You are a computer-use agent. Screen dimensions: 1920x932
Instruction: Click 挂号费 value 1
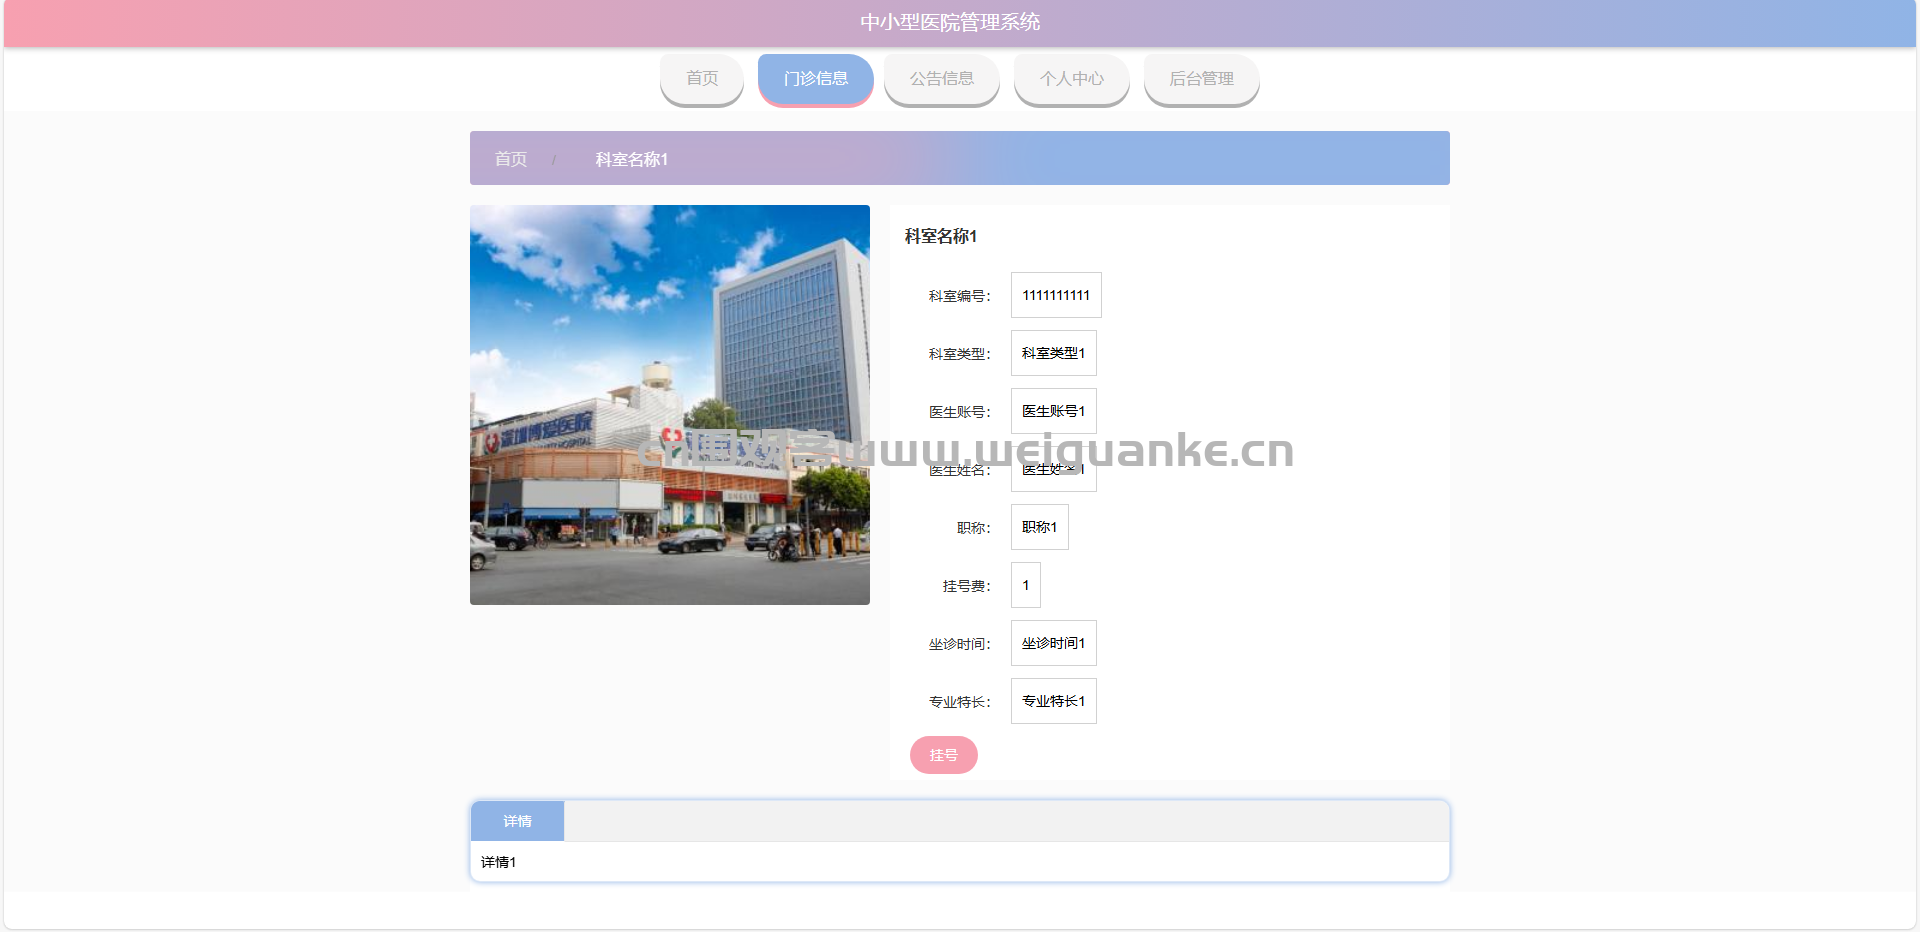coord(1026,585)
